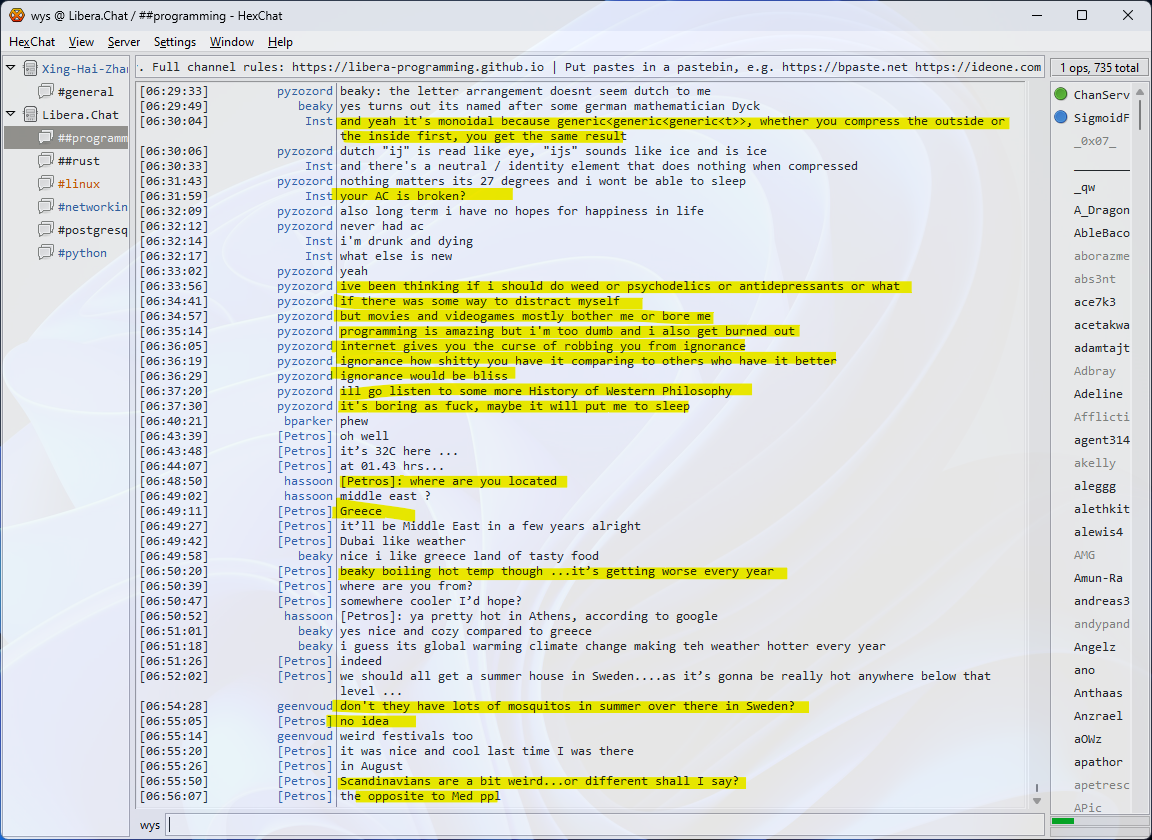
Task: Select user Adeline in the user list
Action: click(x=1098, y=394)
